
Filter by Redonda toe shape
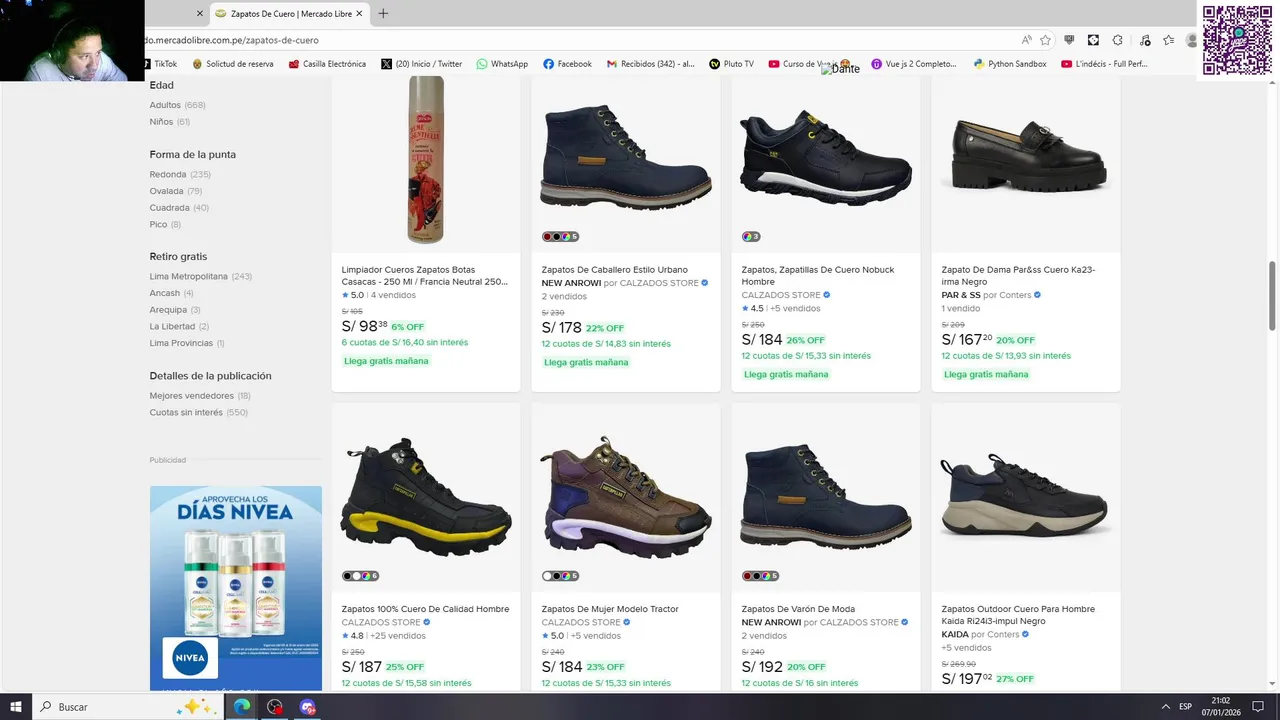coord(168,174)
